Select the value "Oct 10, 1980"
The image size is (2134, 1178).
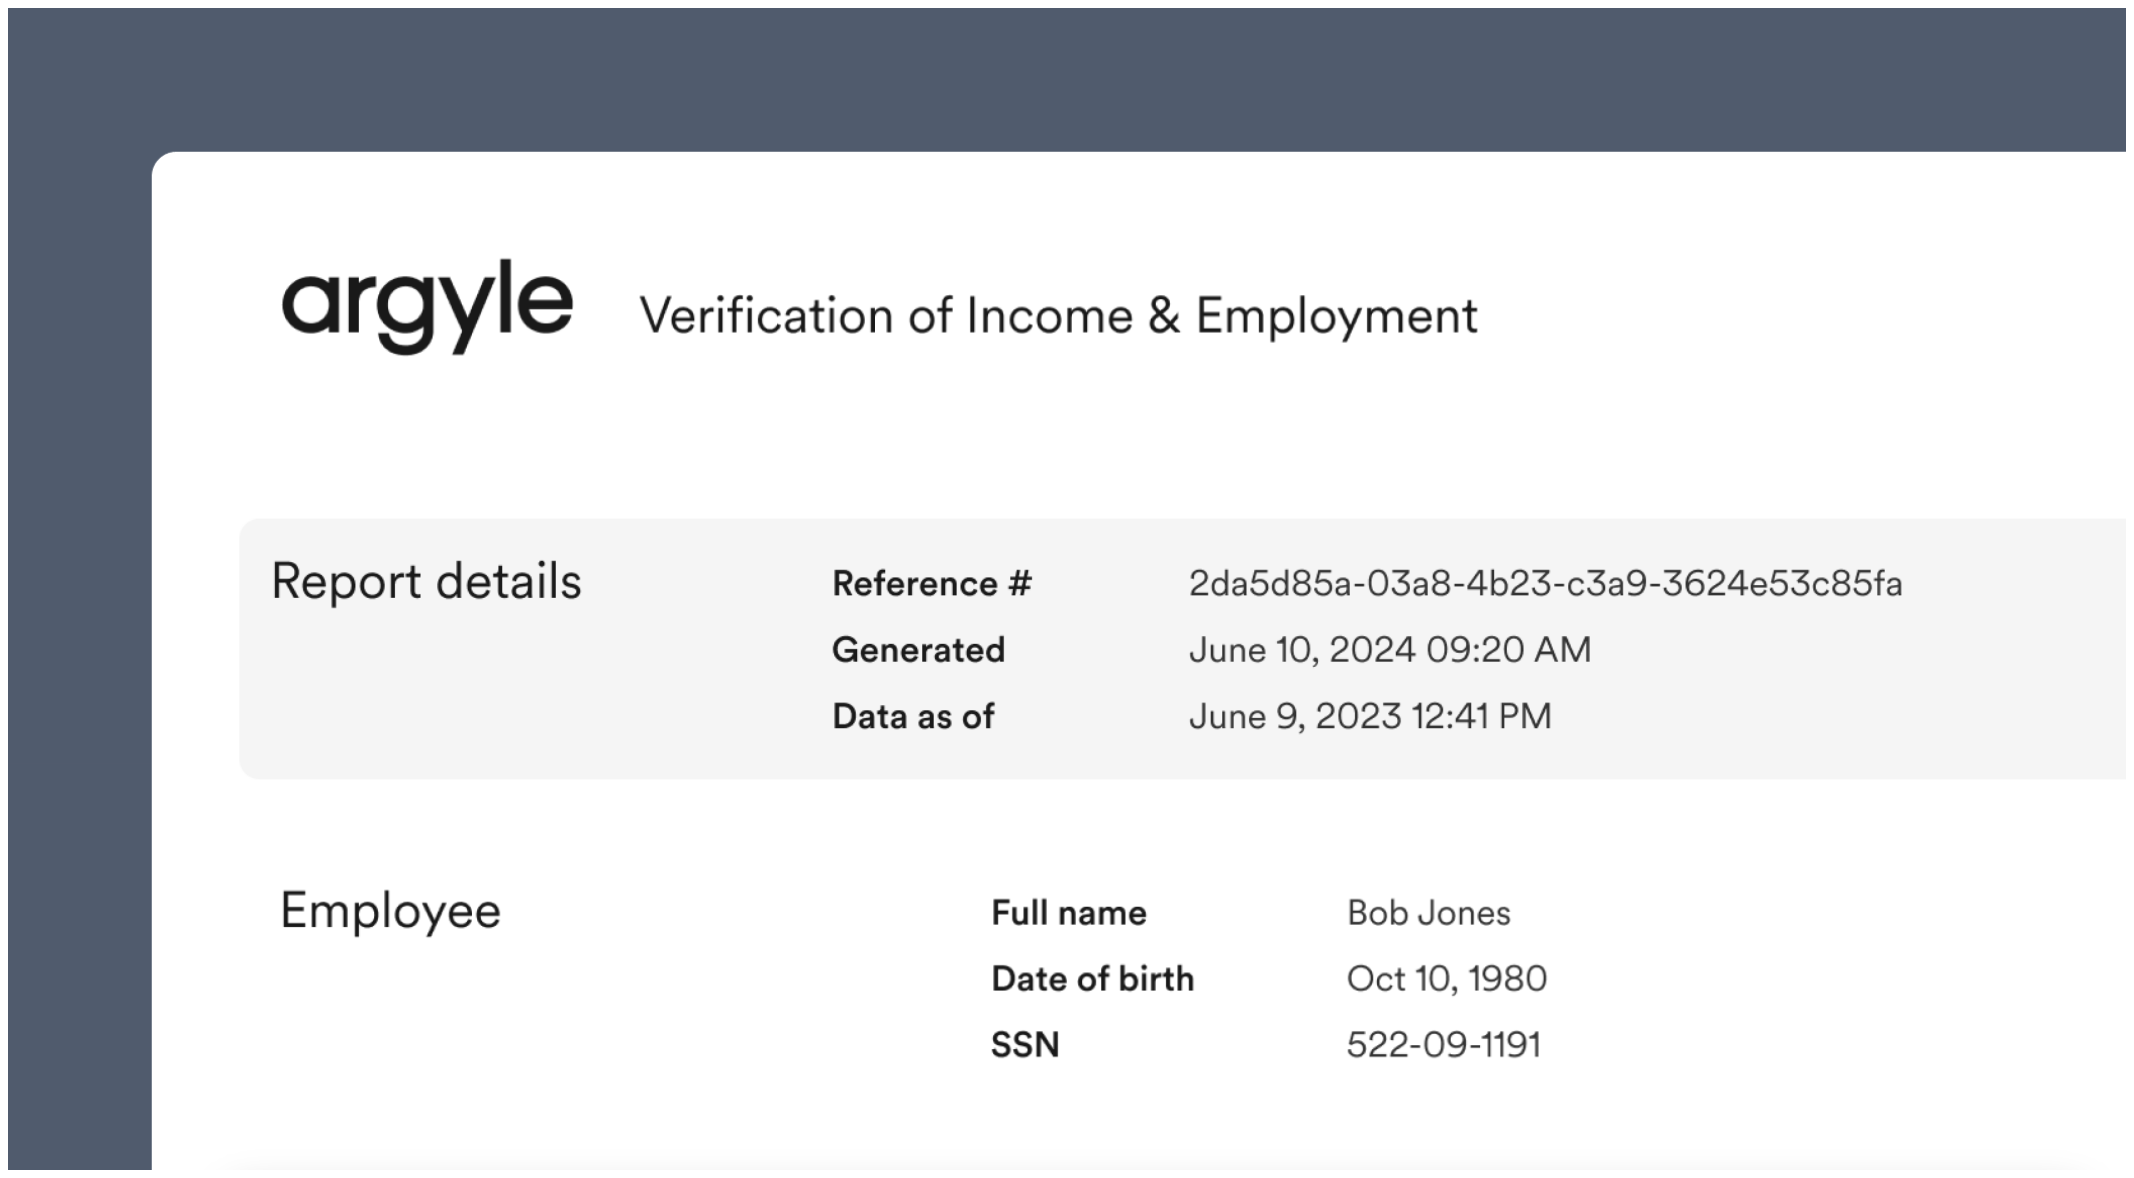pyautogui.click(x=1446, y=979)
